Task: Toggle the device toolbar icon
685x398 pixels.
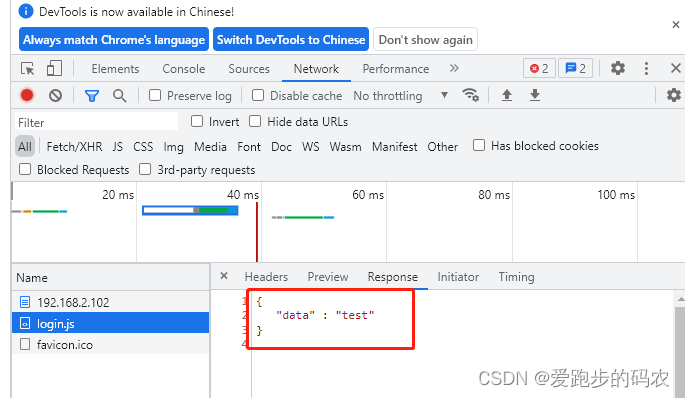Action: coord(55,69)
